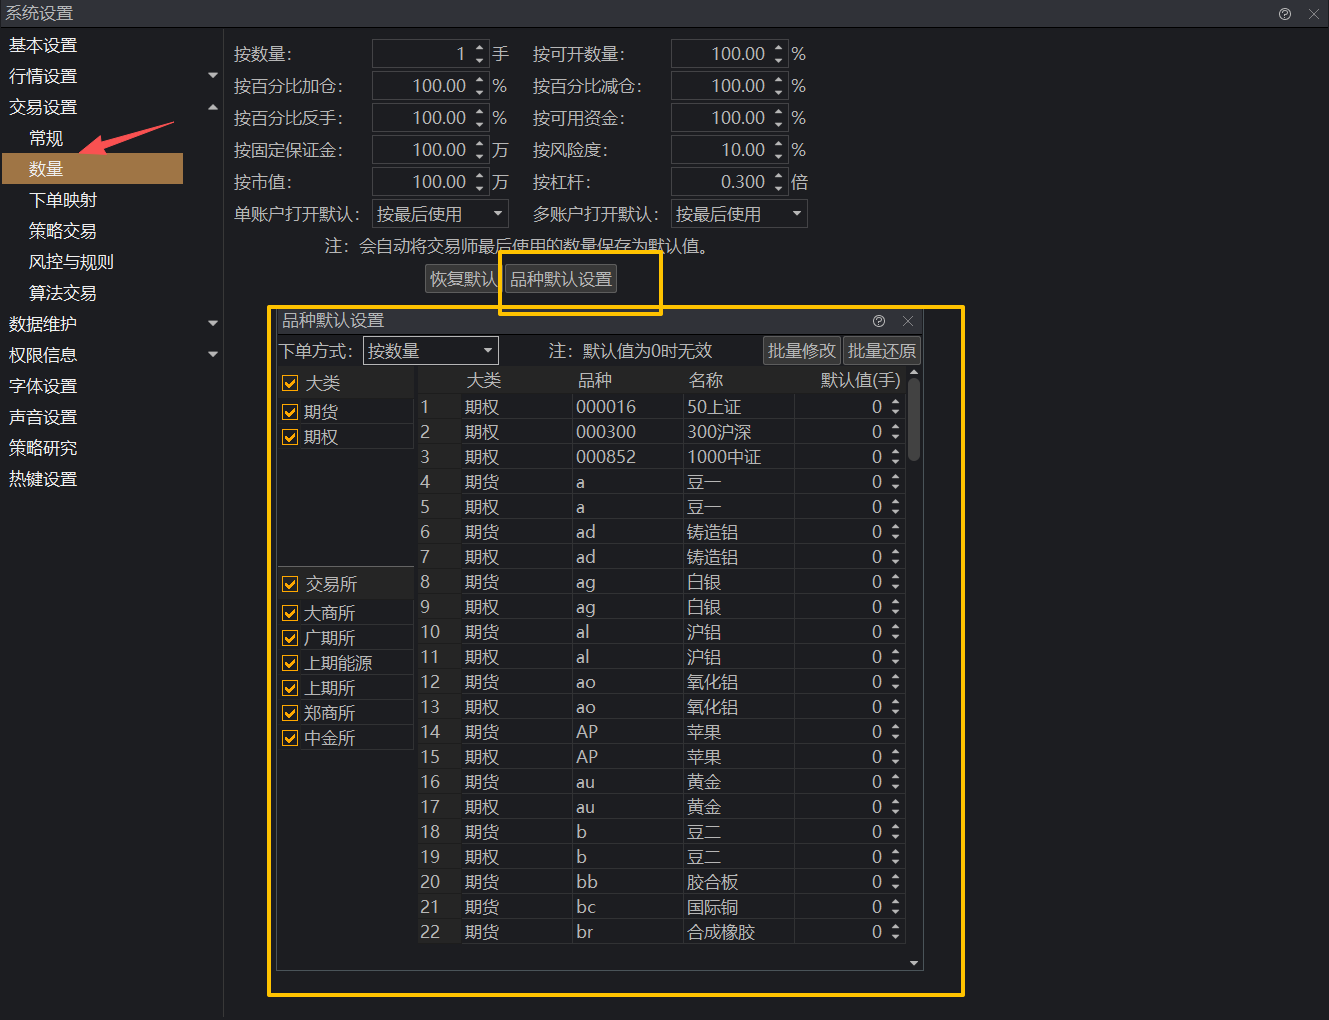Close the 品种默认设置 dialog

click(908, 321)
